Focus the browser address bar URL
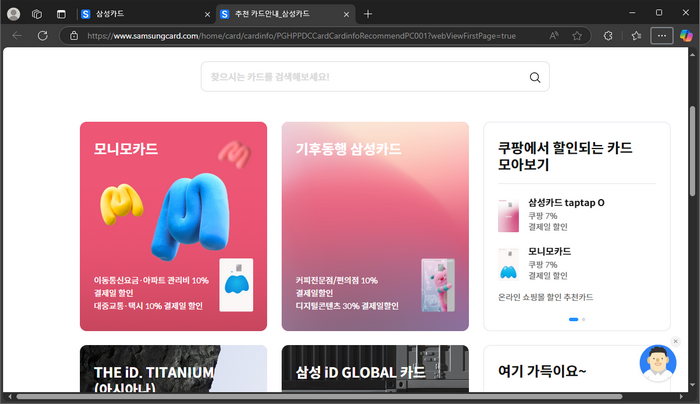 pos(301,36)
